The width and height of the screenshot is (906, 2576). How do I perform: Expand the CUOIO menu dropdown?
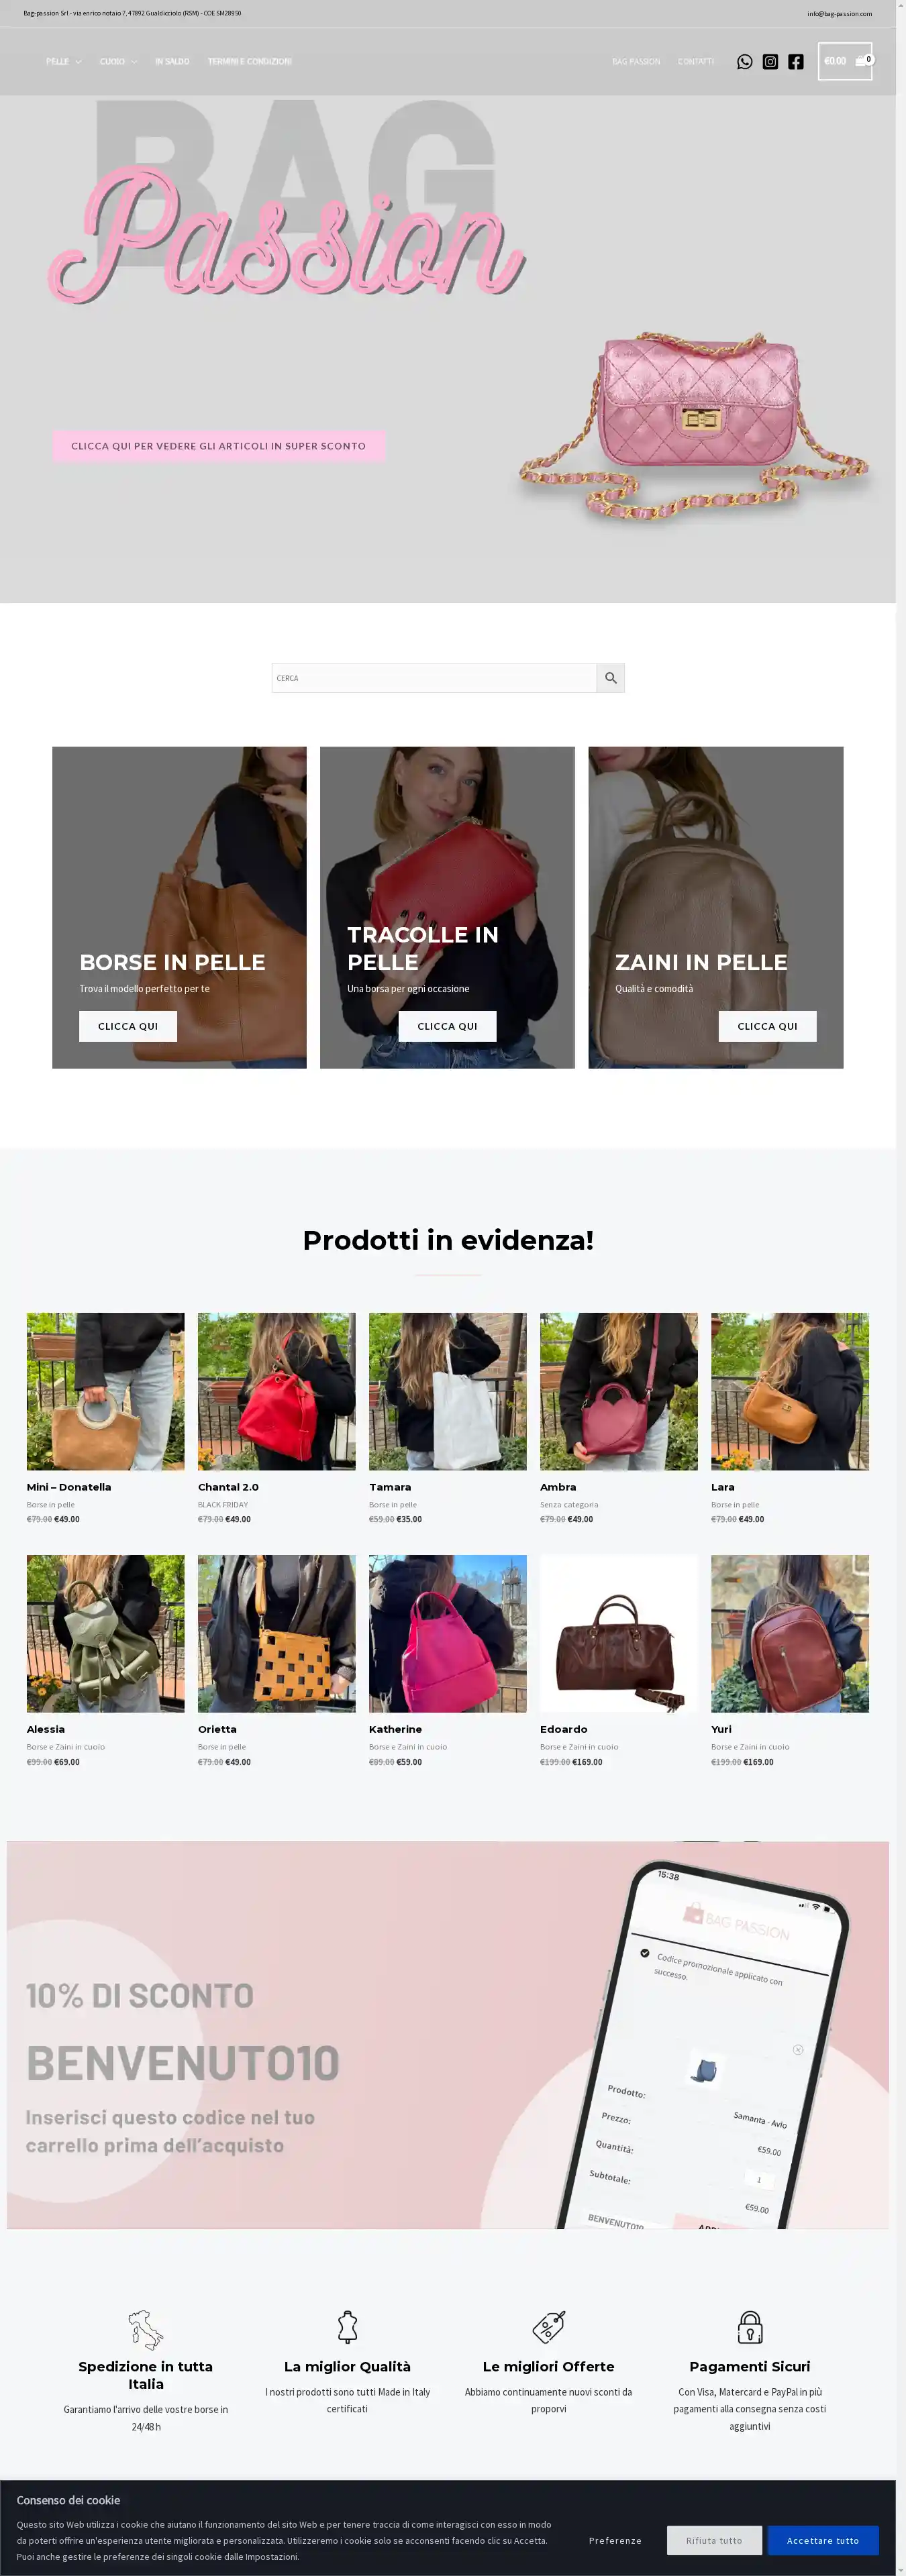pyautogui.click(x=118, y=62)
